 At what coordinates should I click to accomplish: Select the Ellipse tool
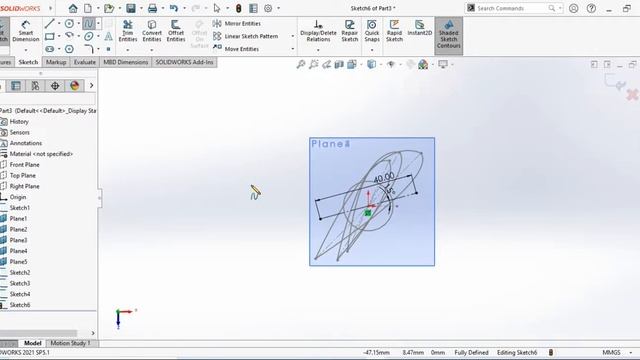(x=89, y=36)
